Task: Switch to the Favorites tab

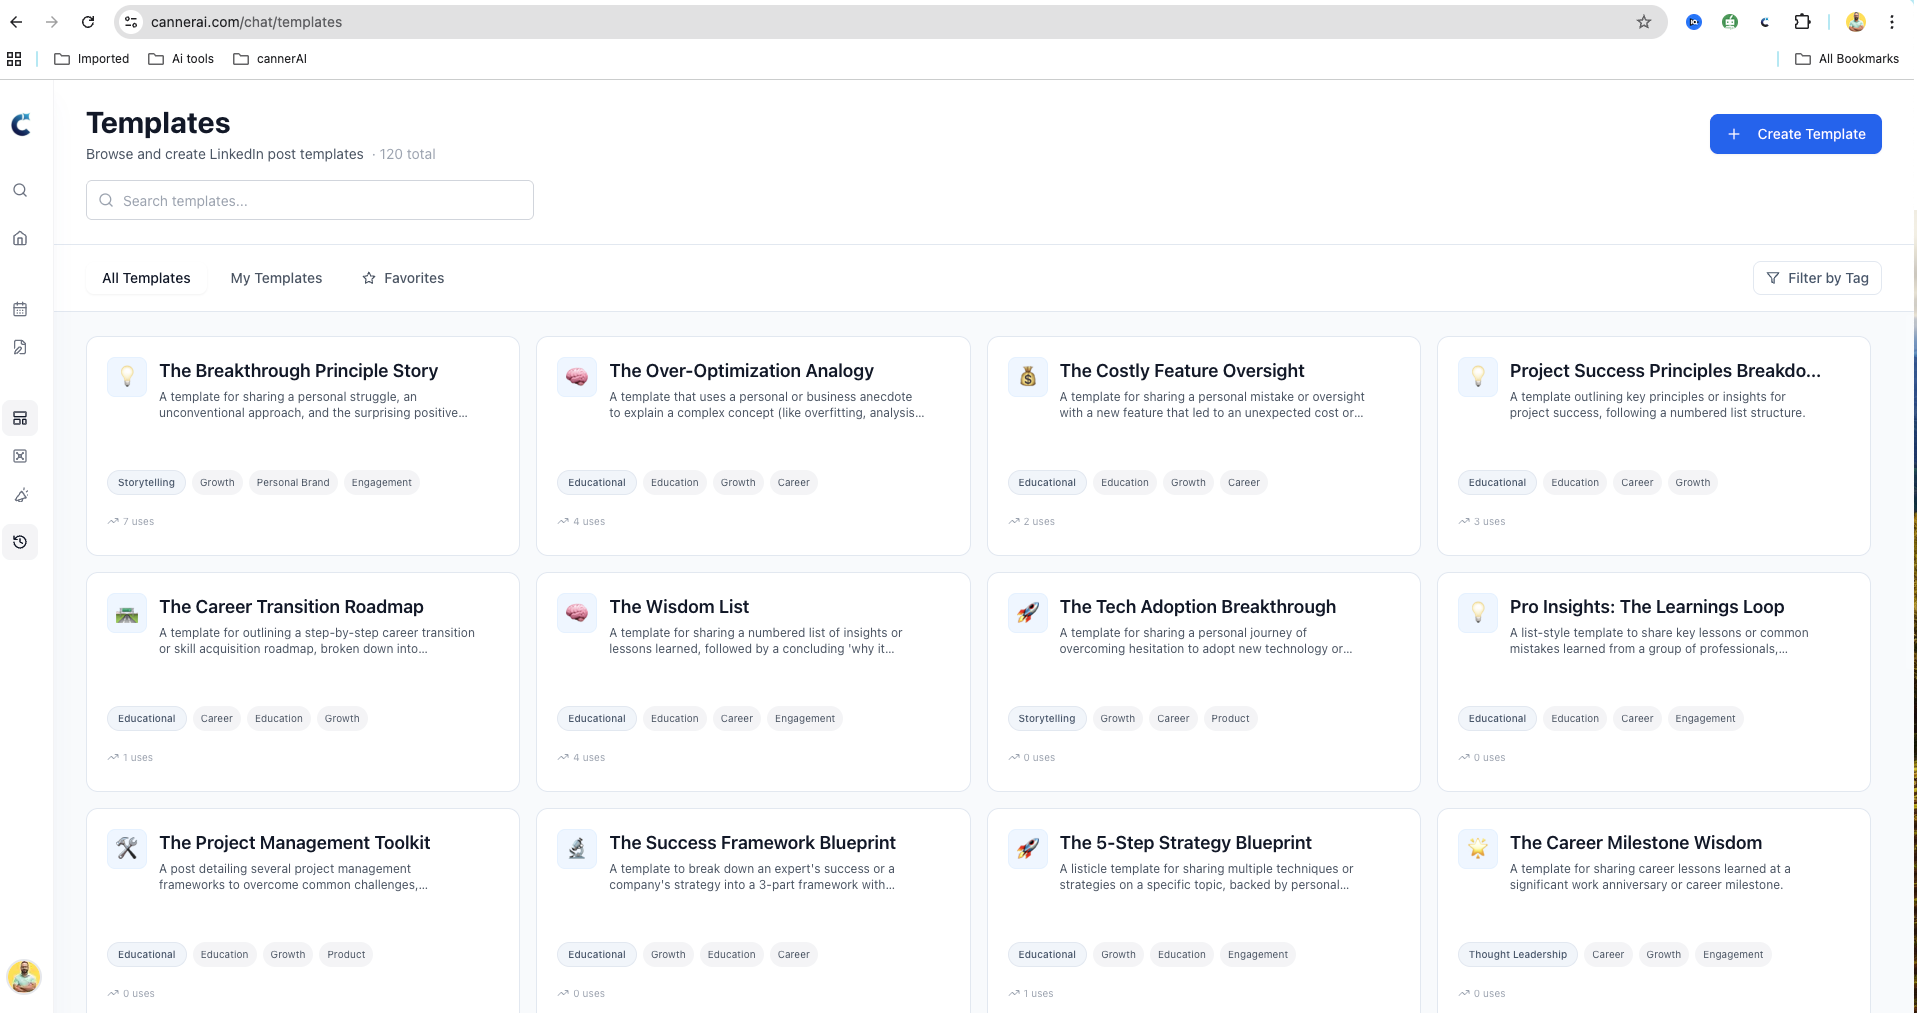Action: (414, 278)
